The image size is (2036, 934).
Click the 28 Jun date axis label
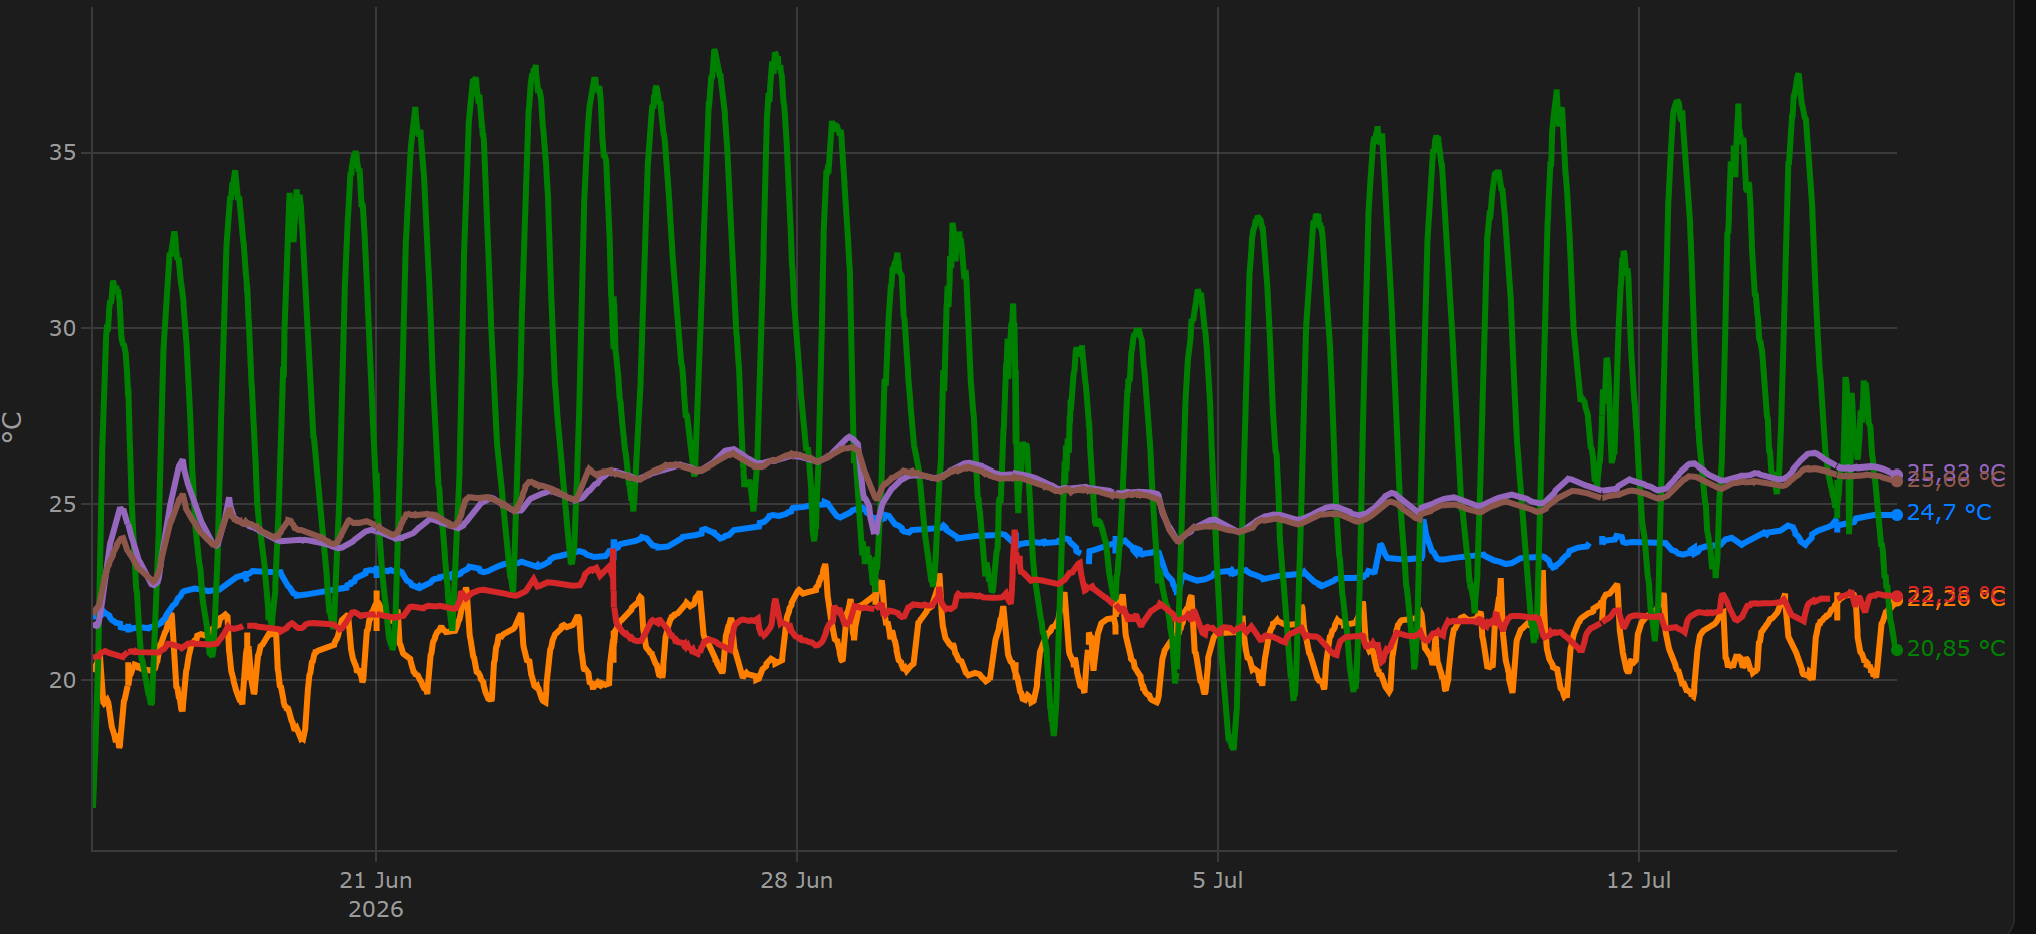[x=797, y=881]
